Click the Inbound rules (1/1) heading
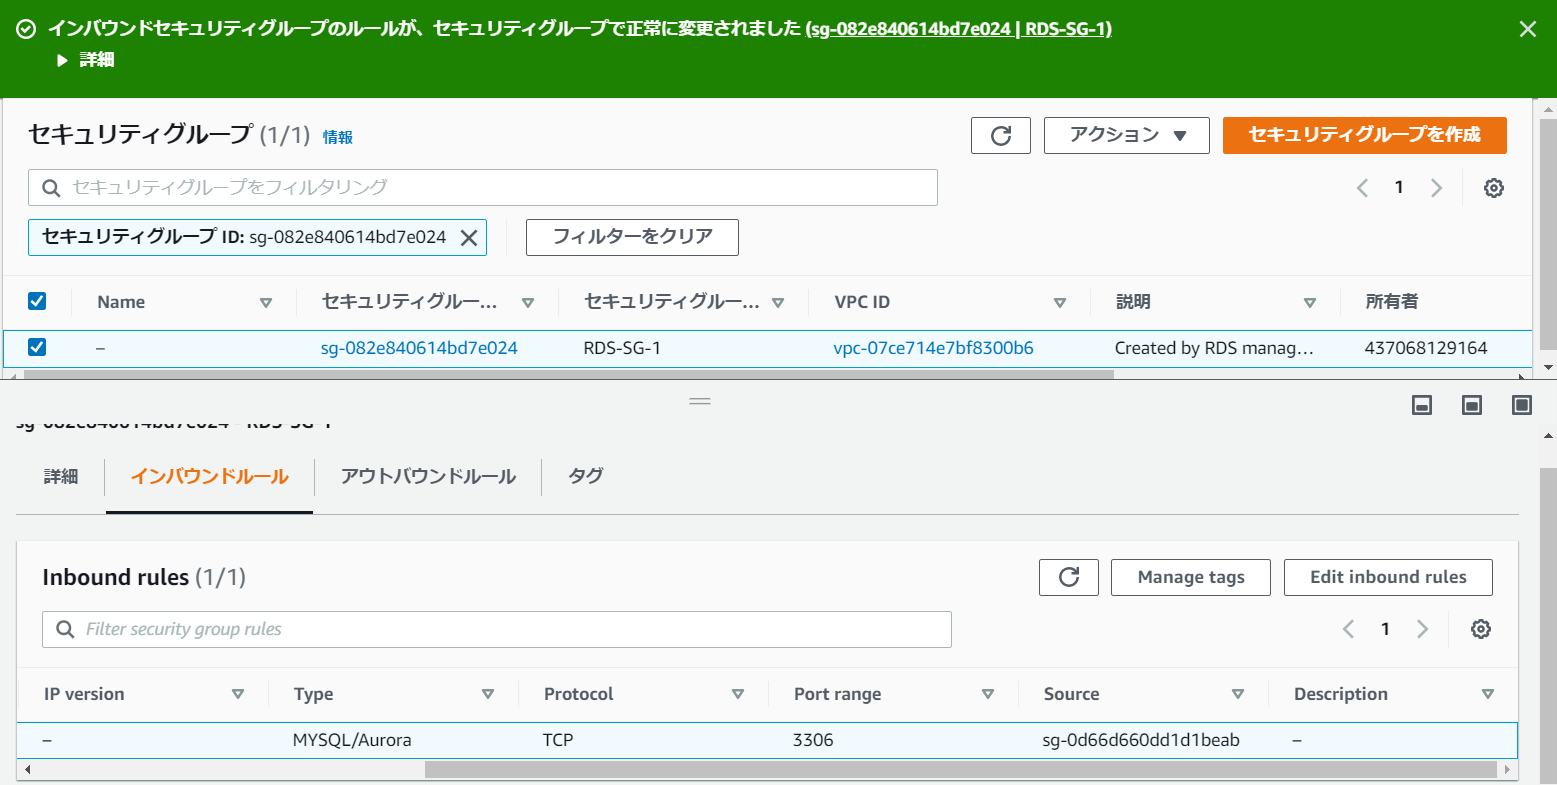The image size is (1557, 785). 144,577
